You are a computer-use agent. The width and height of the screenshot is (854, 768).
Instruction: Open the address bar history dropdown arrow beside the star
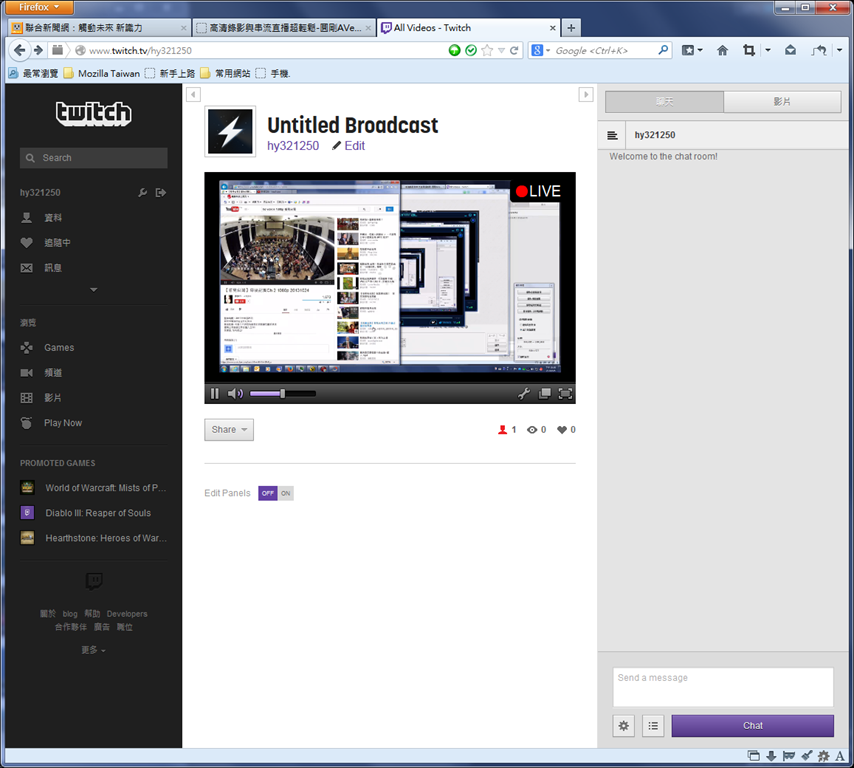pos(501,50)
